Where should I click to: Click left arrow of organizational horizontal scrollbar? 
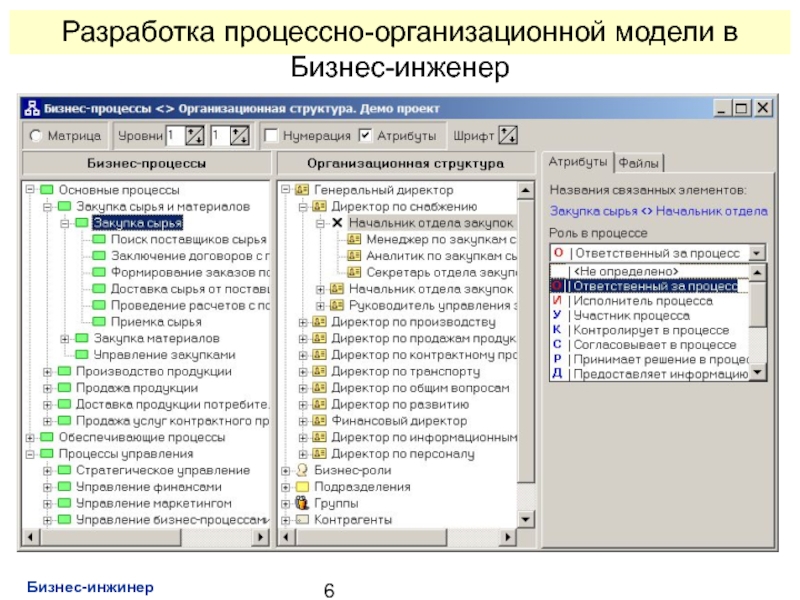pos(286,537)
